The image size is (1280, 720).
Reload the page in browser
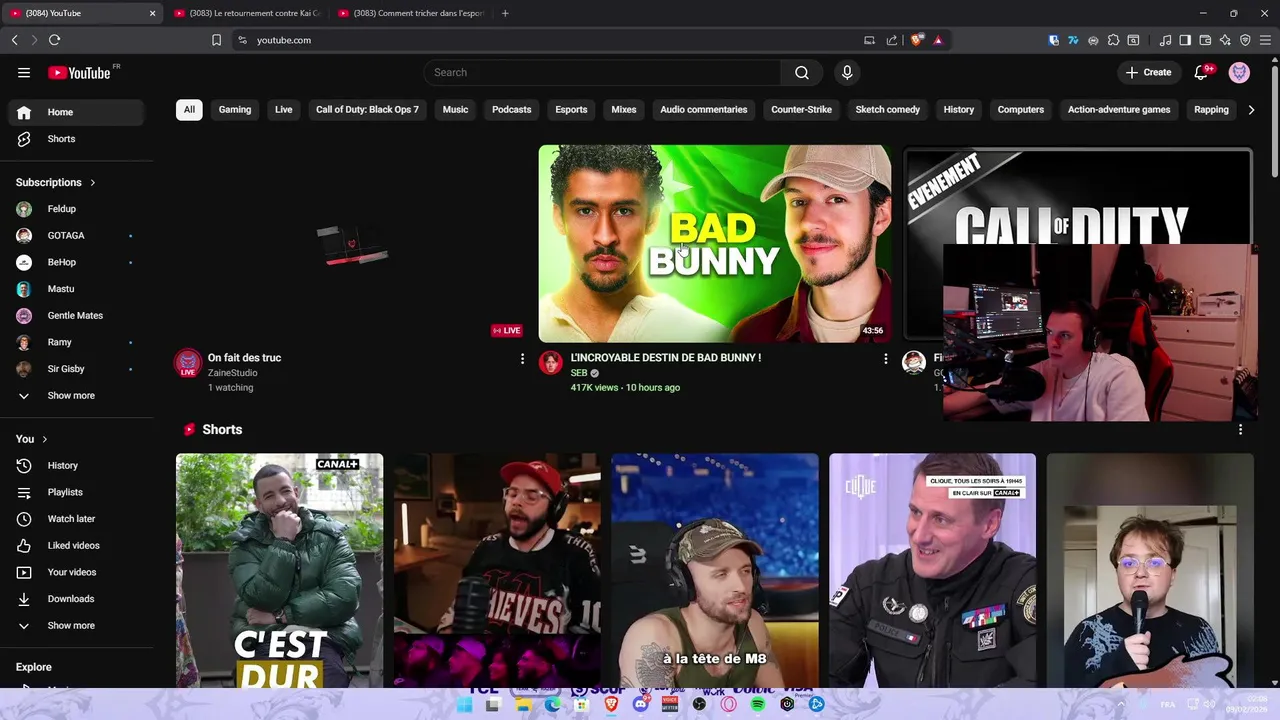click(x=54, y=40)
